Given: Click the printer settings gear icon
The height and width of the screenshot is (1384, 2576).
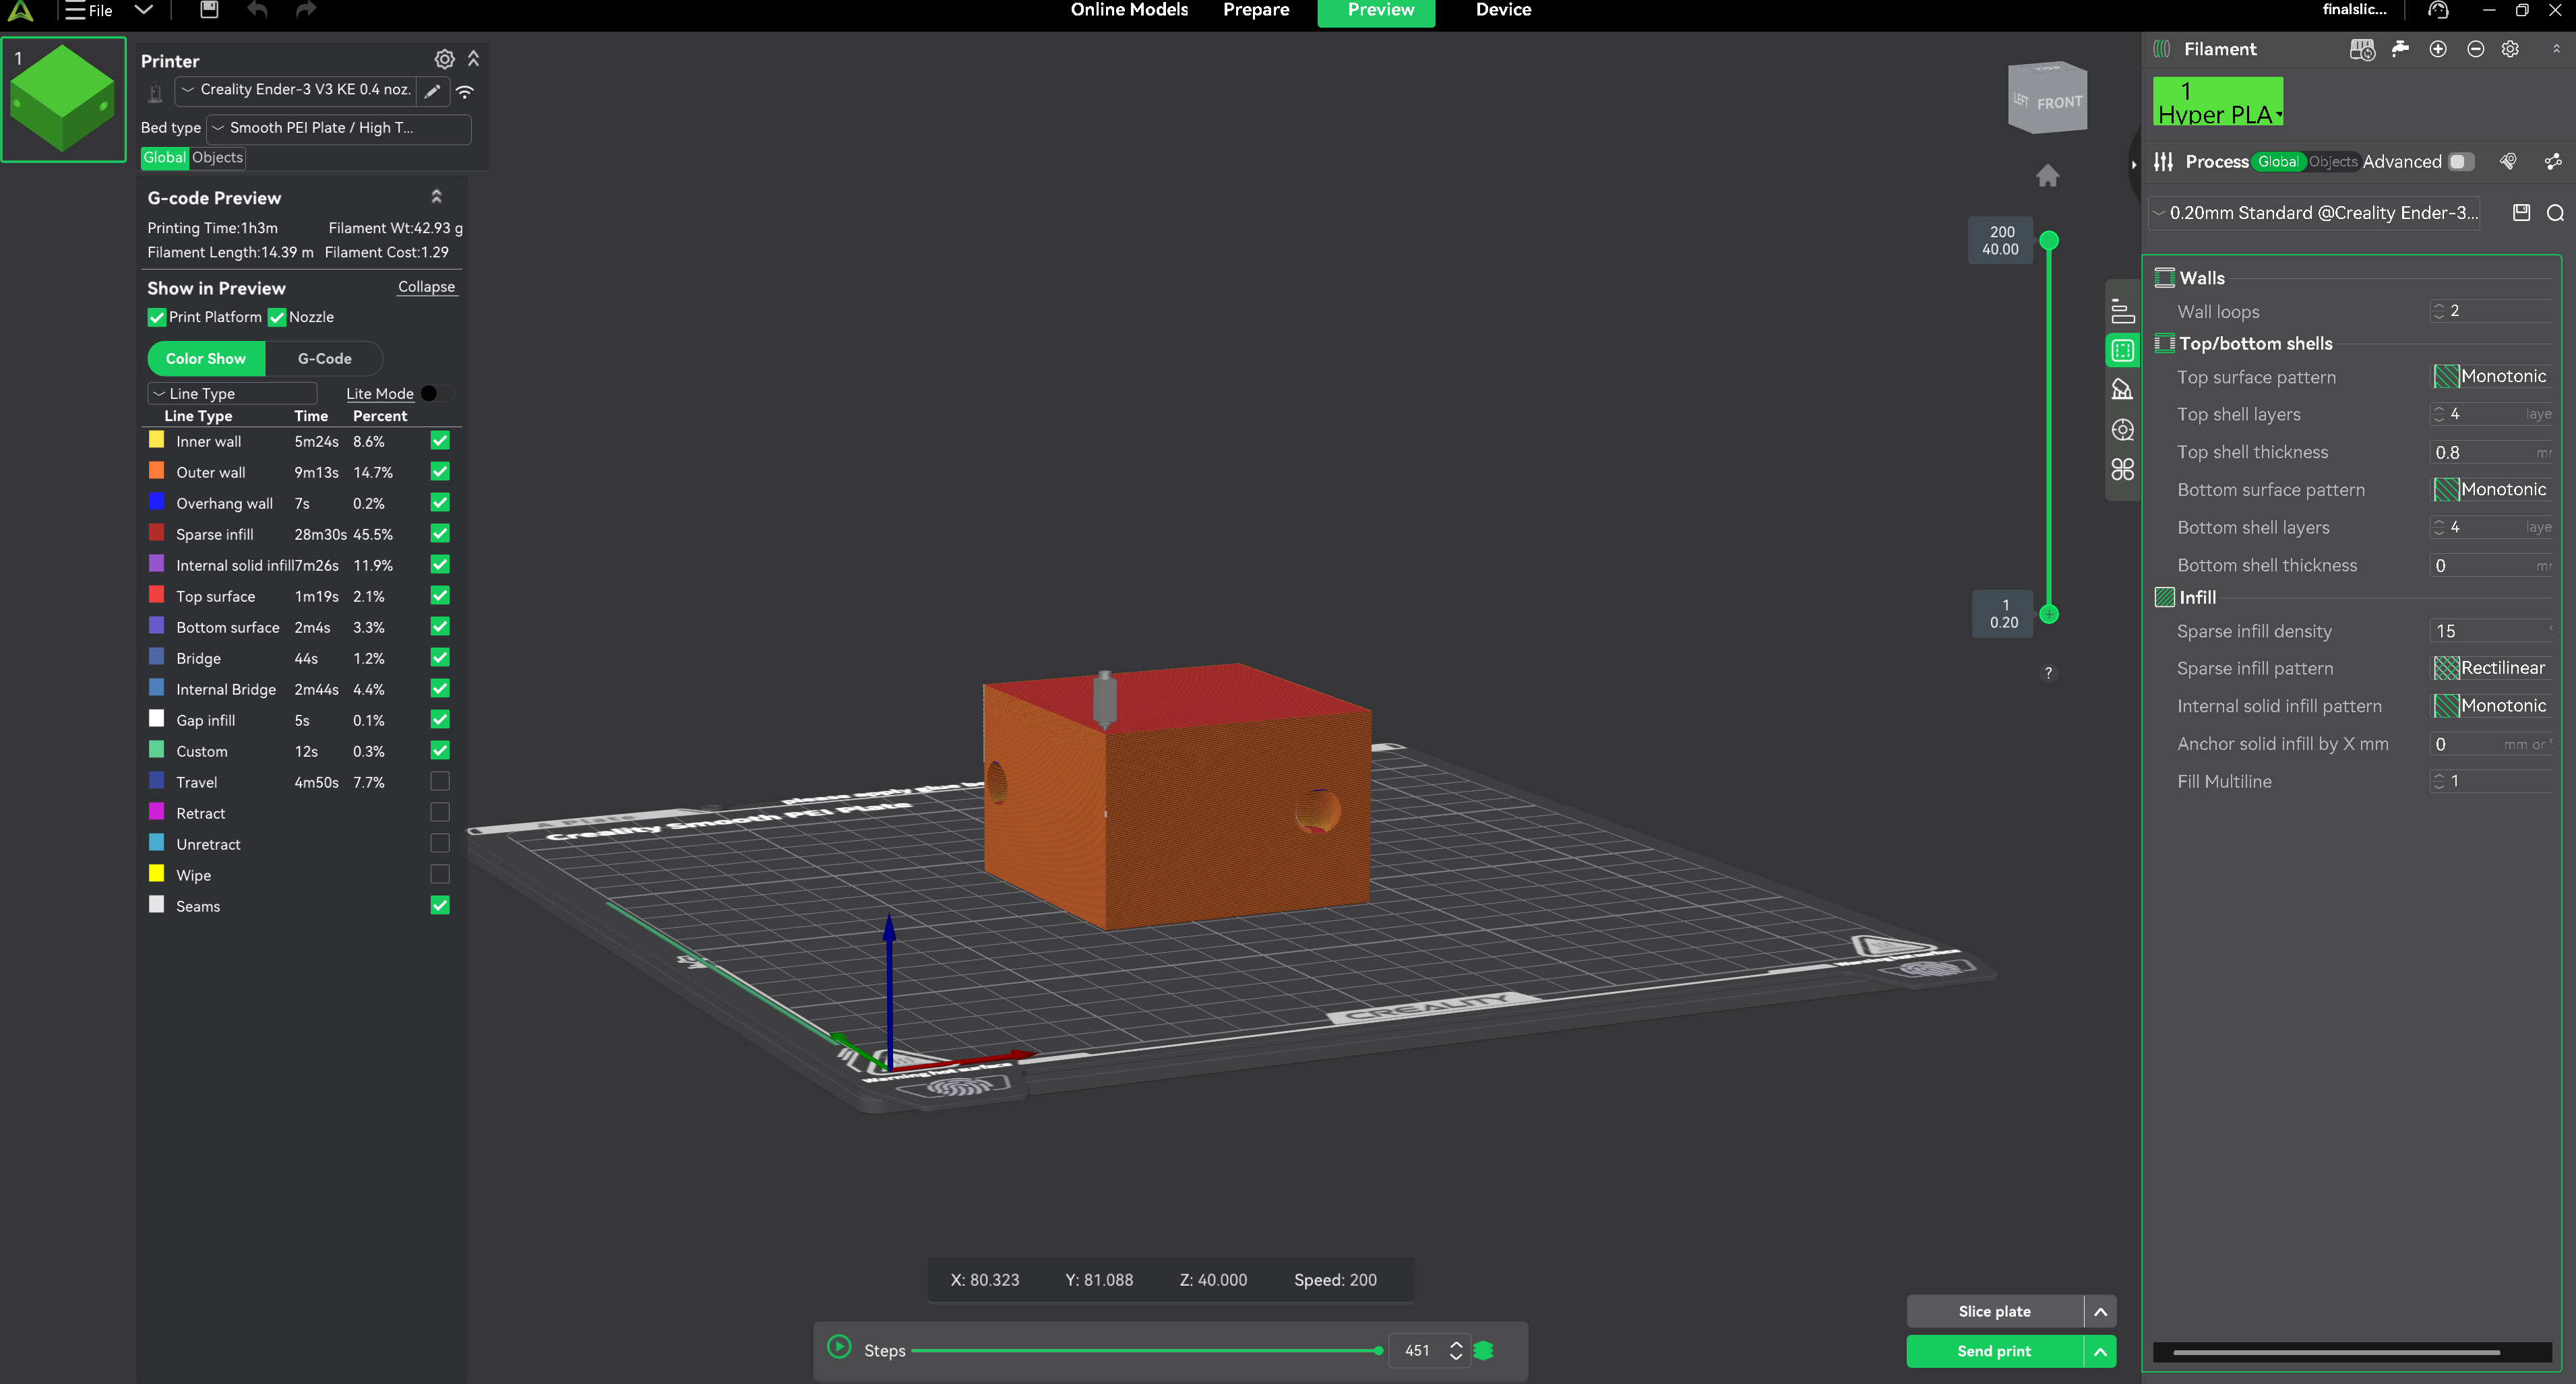Looking at the screenshot, I should [444, 59].
